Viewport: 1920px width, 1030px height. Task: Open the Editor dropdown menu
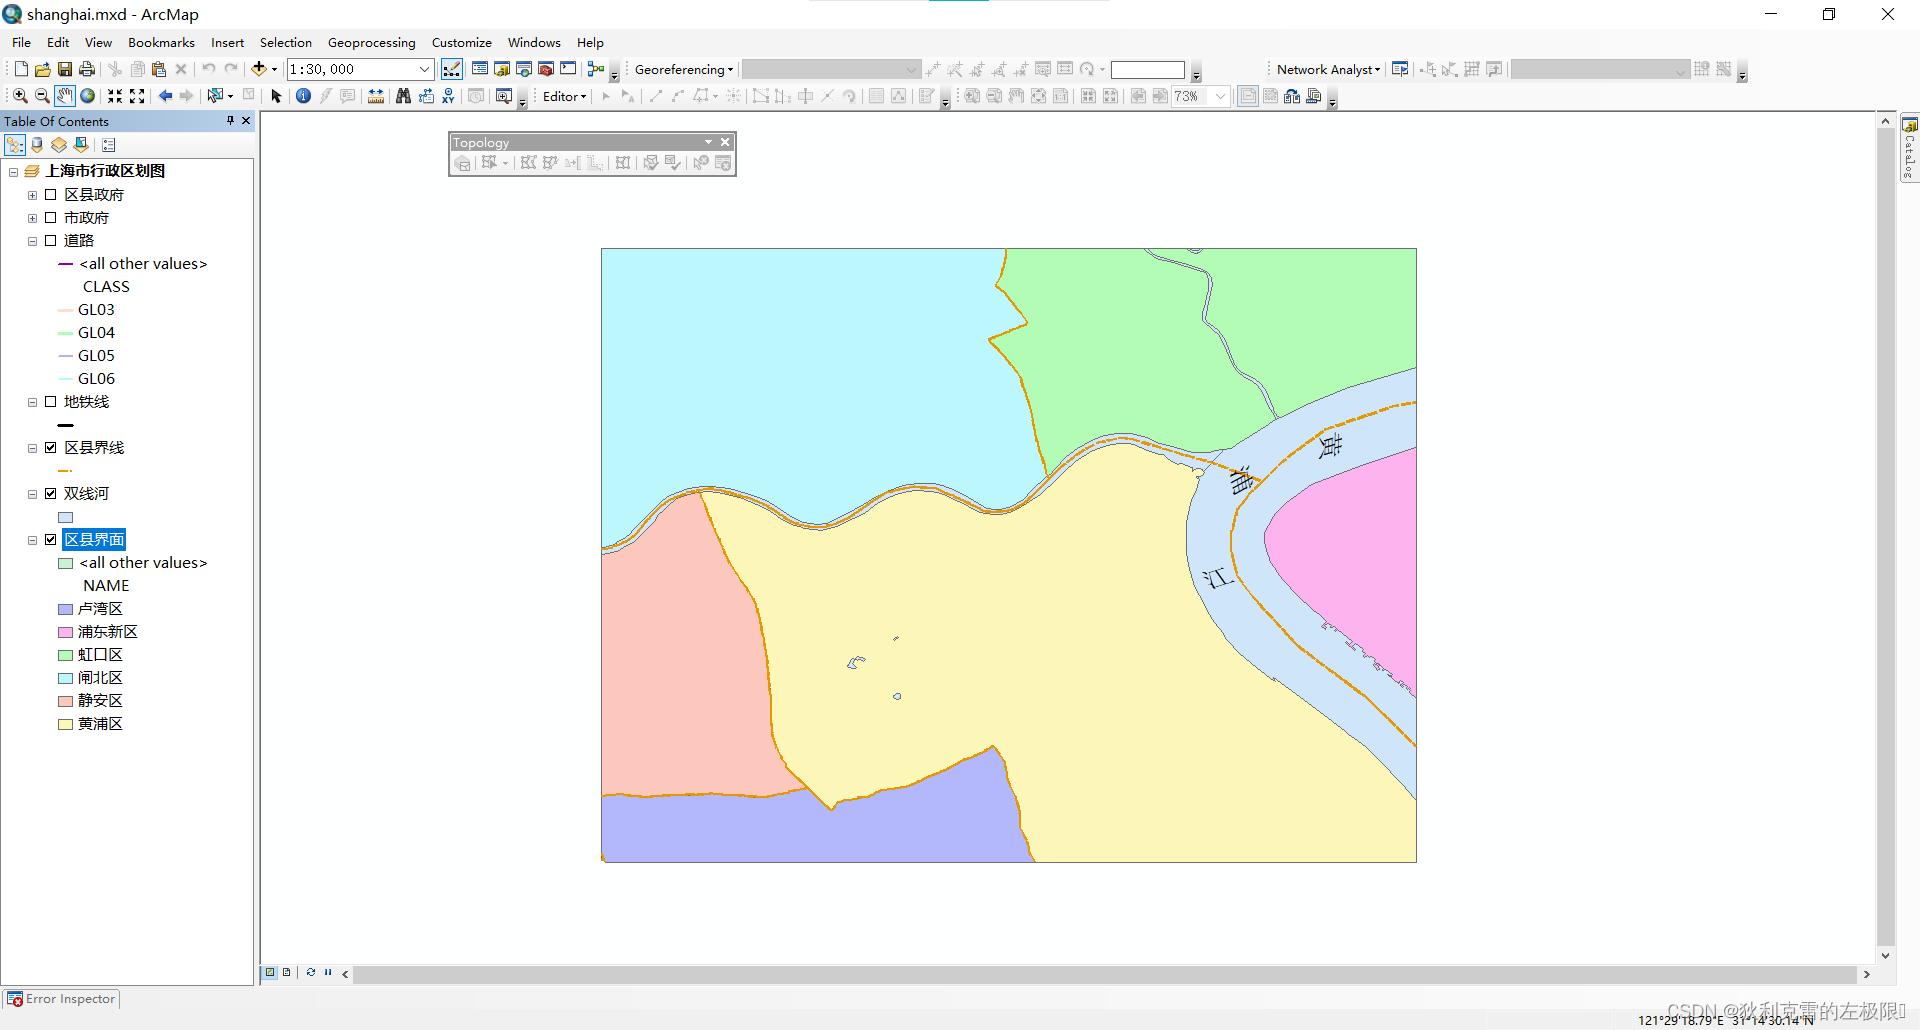[562, 96]
